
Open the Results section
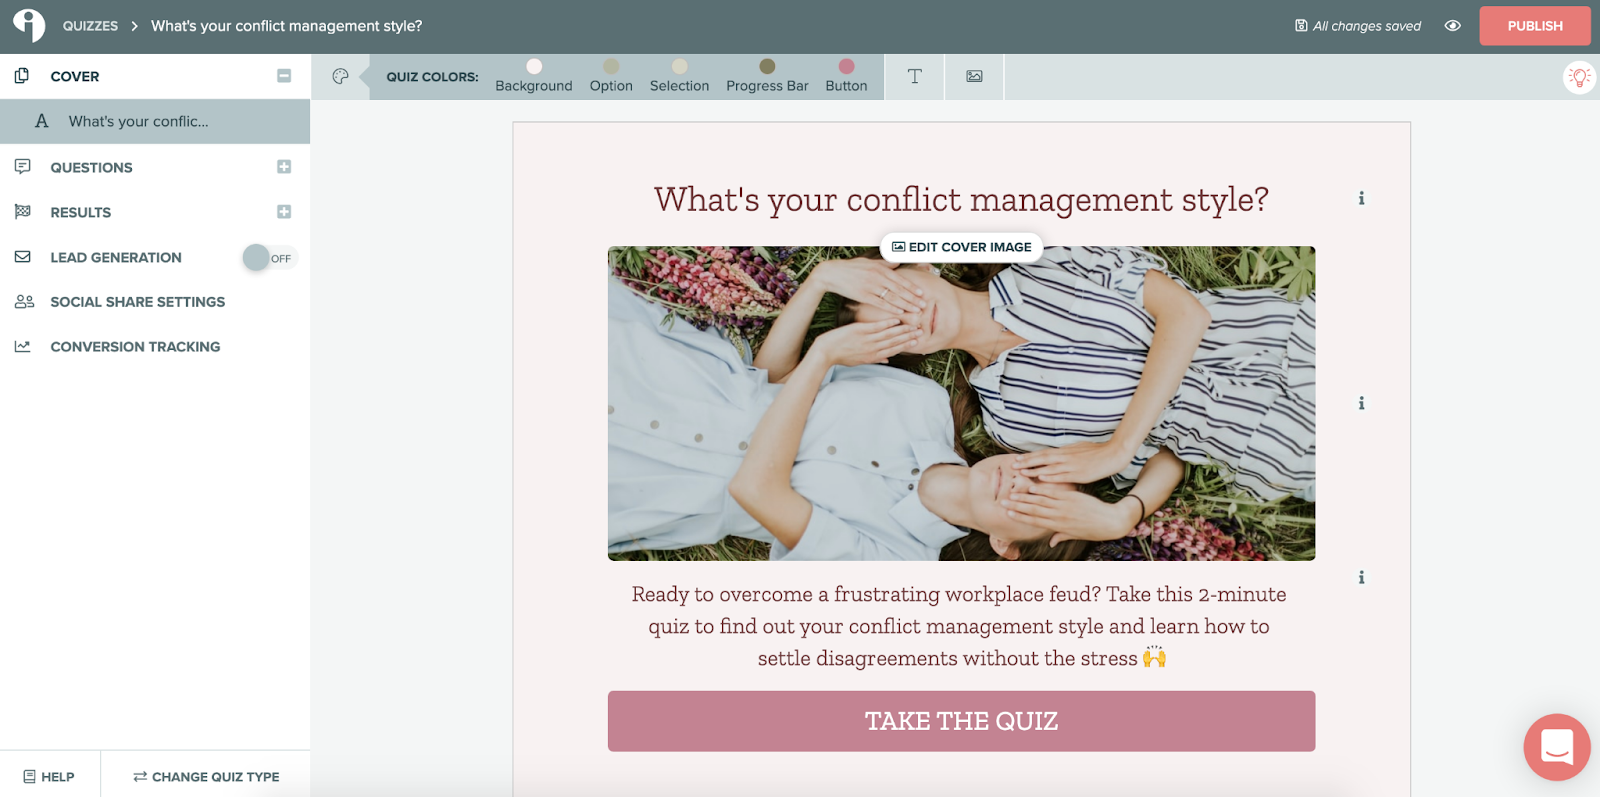(81, 213)
